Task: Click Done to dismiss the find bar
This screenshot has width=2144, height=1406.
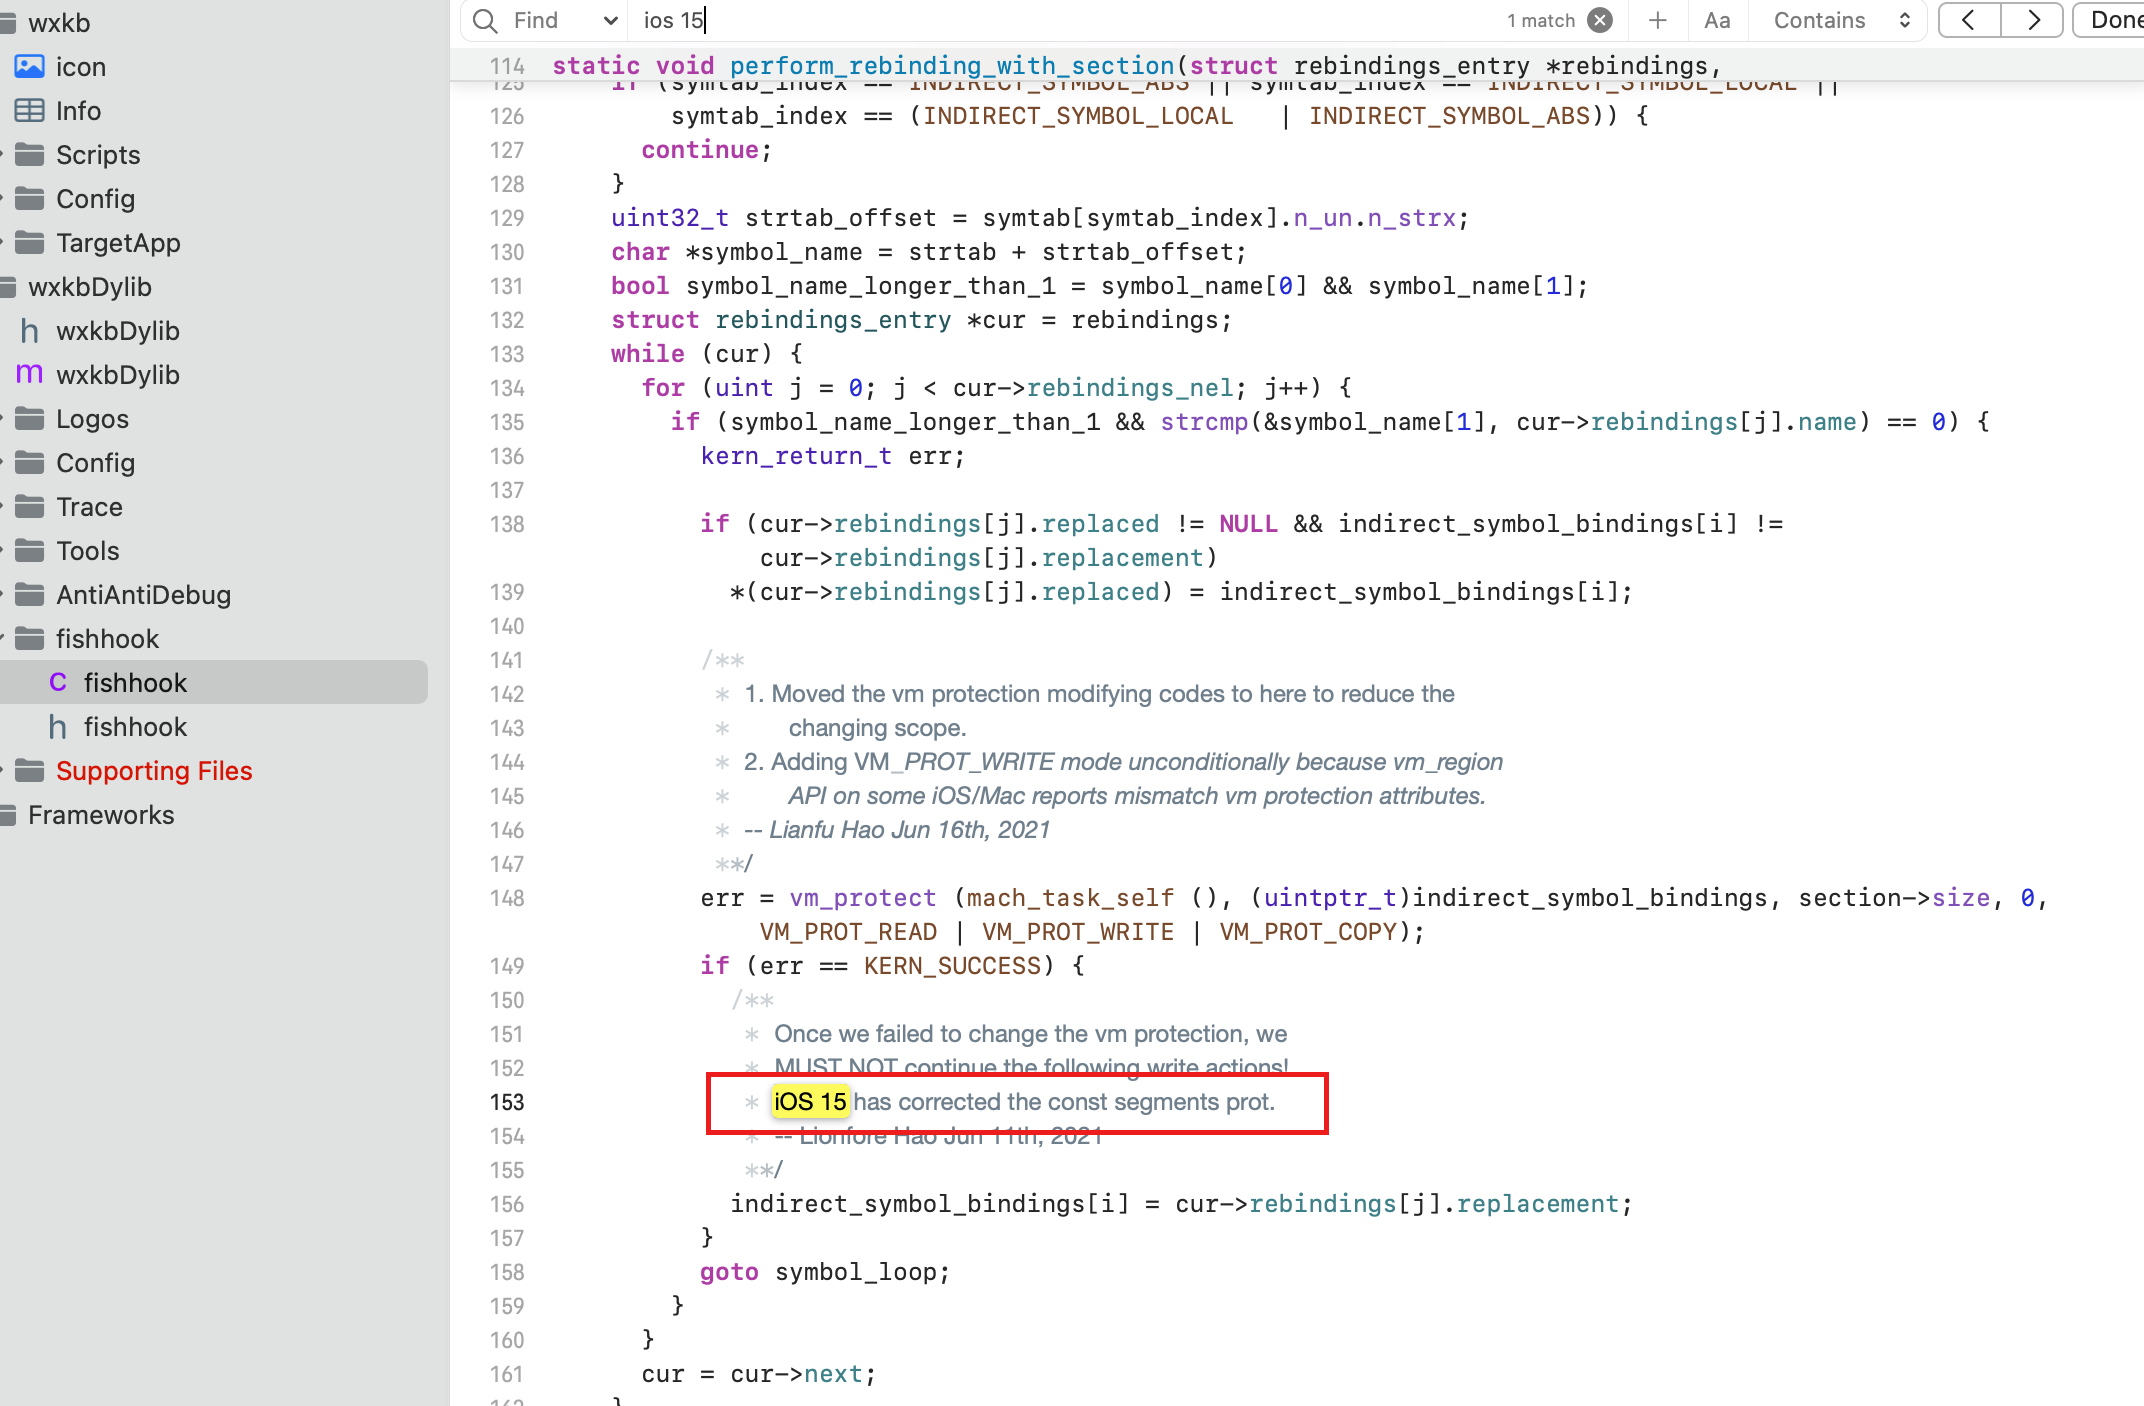Action: 2117,20
